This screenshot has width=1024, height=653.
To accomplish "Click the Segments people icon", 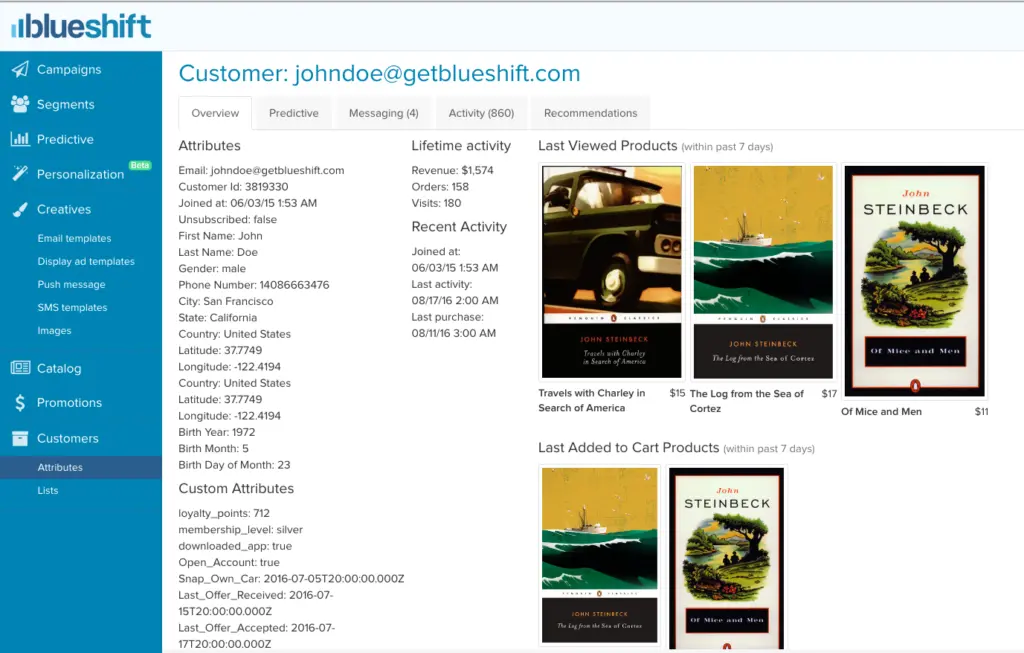I will pyautogui.click(x=20, y=104).
